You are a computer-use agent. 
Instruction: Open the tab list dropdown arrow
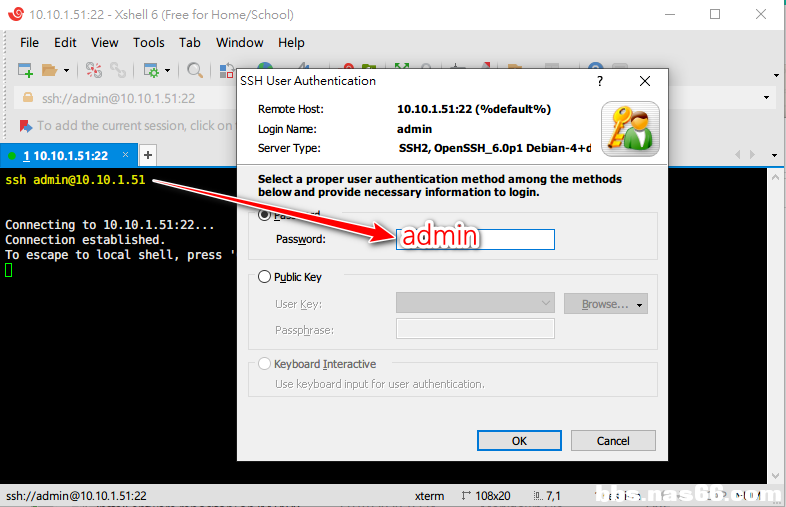[x=774, y=155]
